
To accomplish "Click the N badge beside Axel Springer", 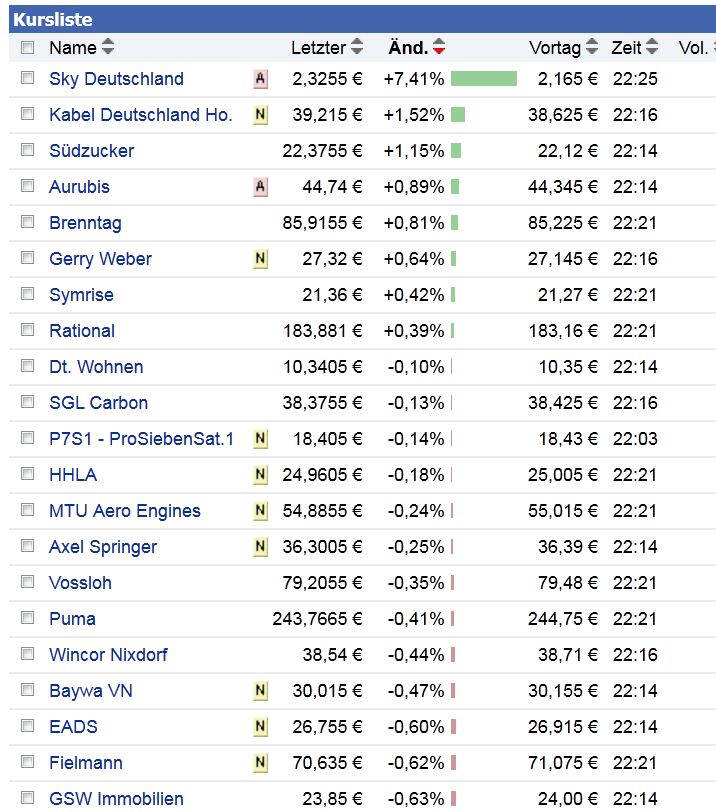I will pos(261,547).
